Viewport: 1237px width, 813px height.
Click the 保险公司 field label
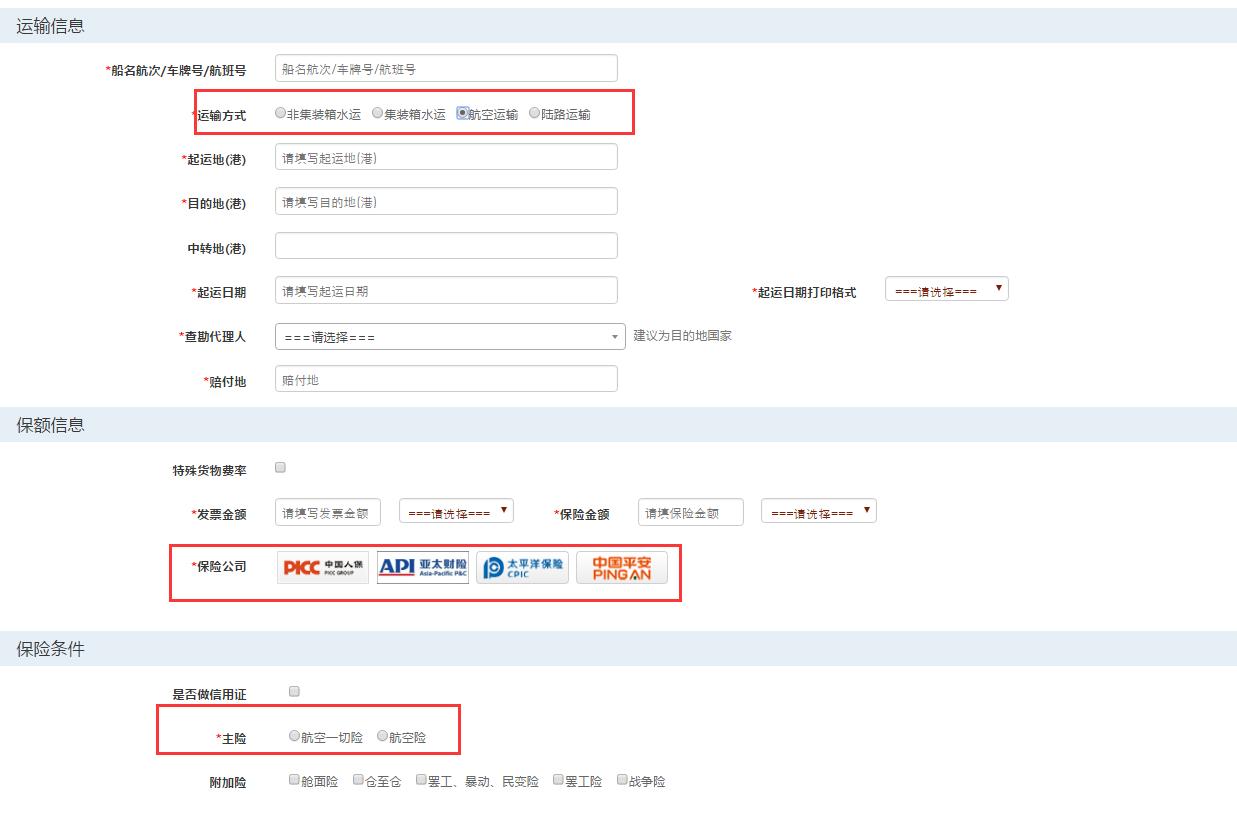(x=219, y=567)
